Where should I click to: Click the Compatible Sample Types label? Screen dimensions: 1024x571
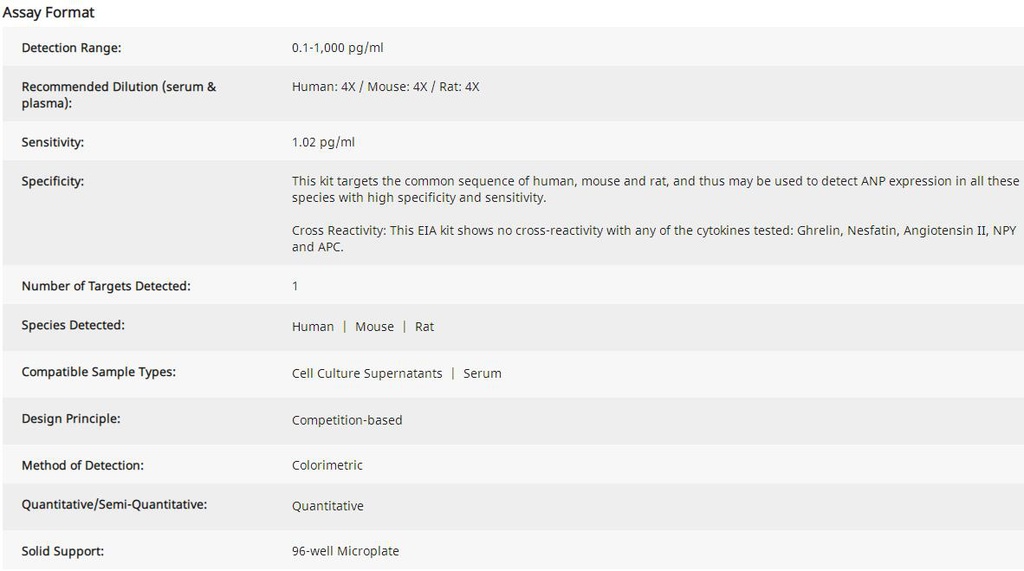point(98,372)
